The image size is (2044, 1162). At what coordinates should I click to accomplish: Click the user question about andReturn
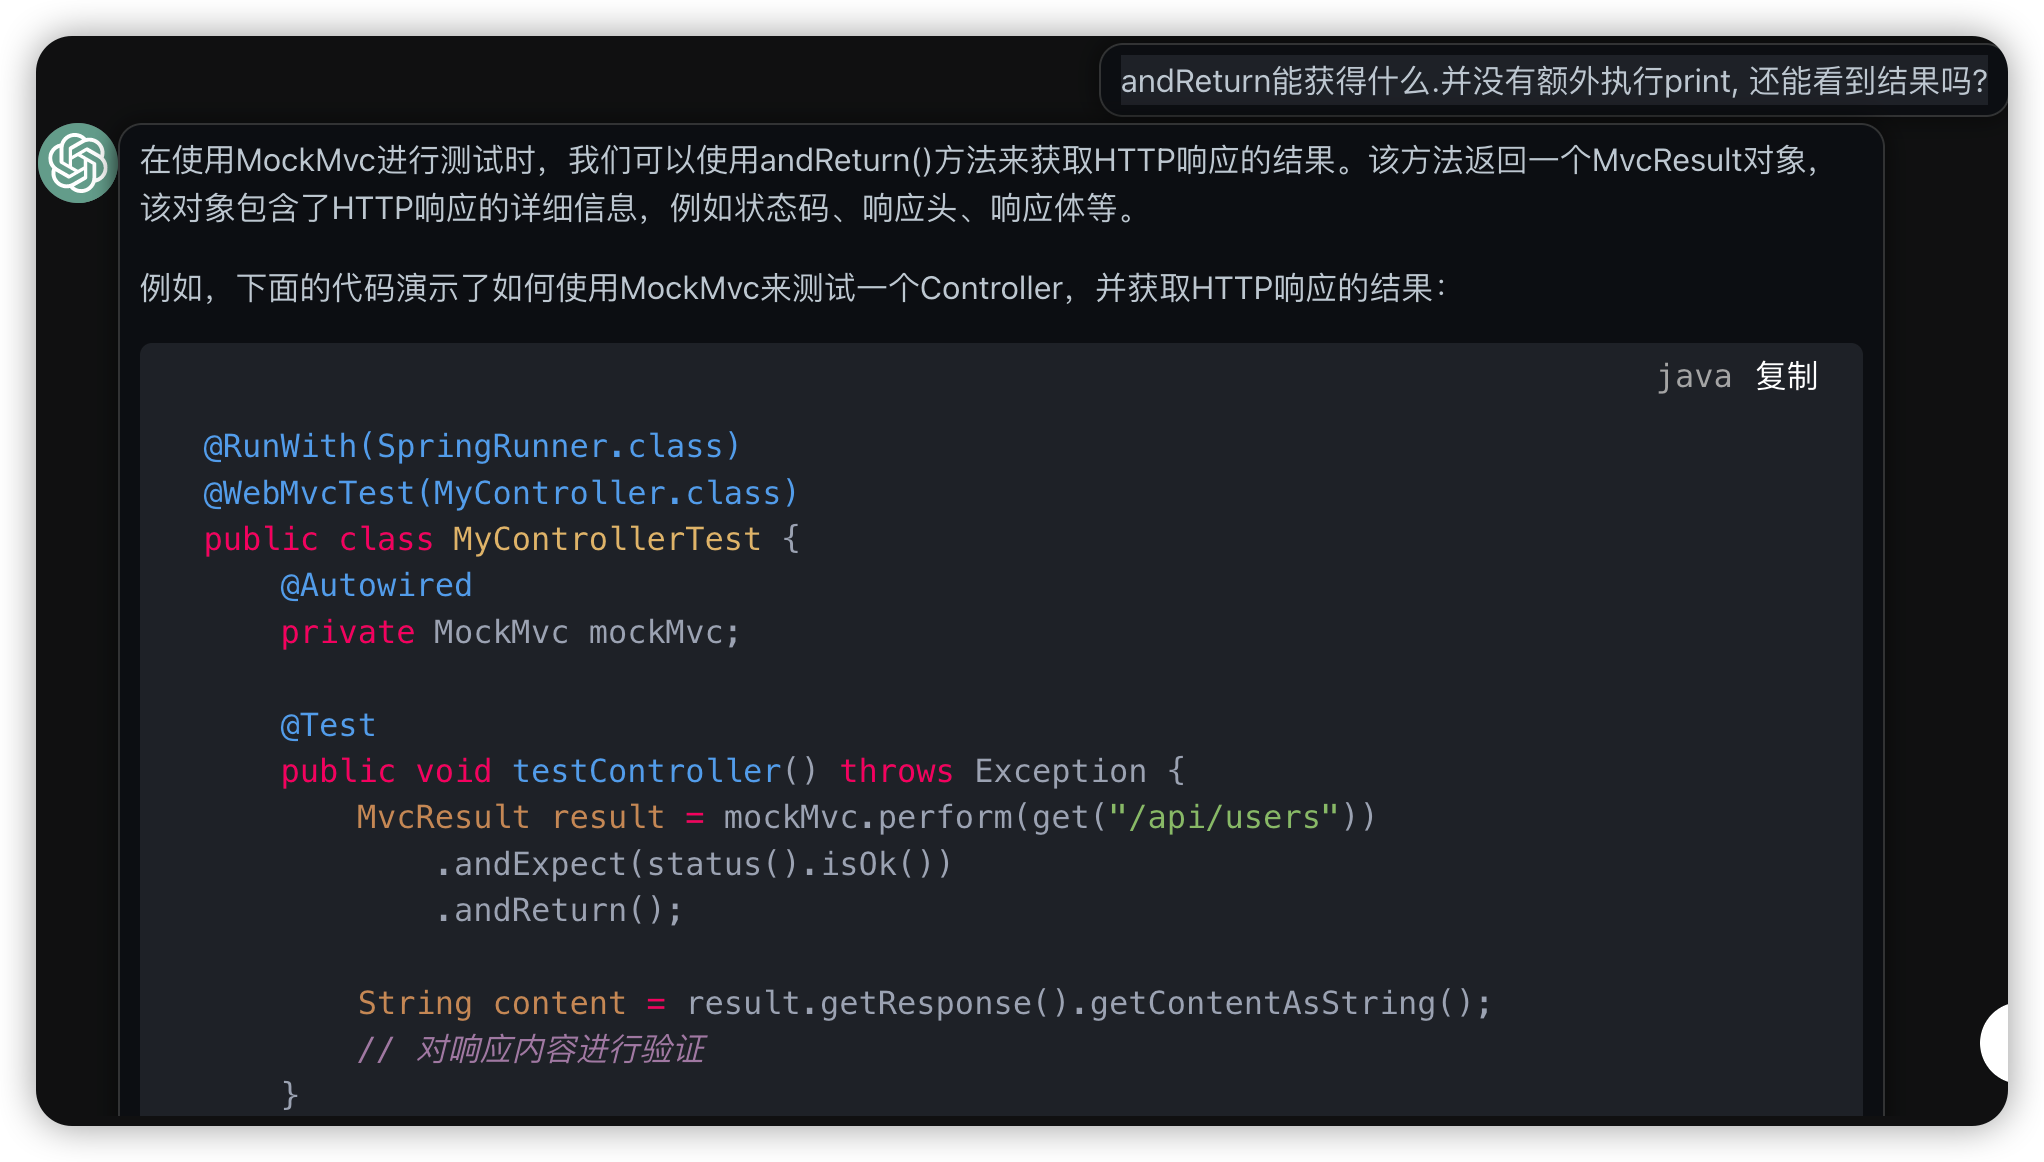1553,81
